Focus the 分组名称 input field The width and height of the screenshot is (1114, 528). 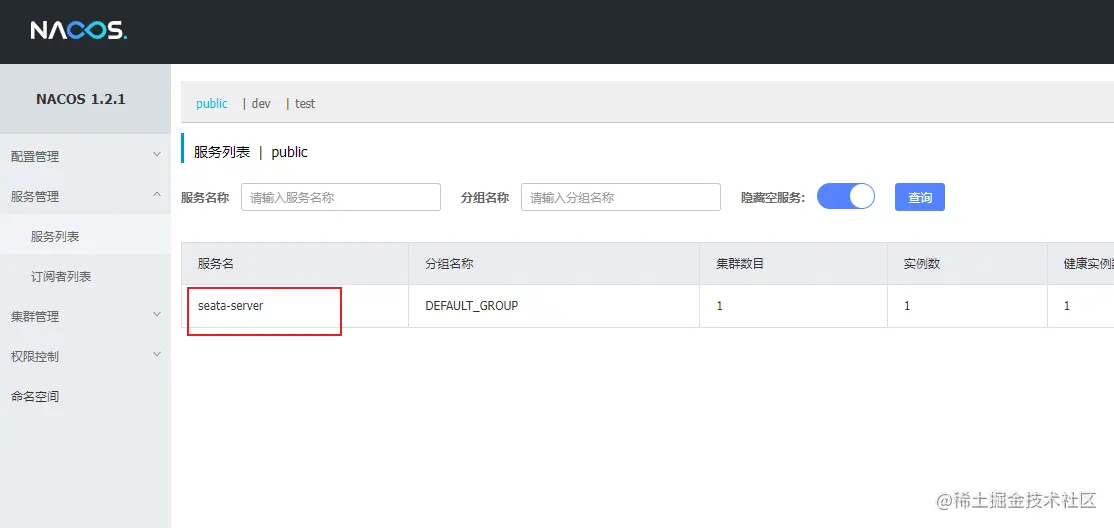[620, 198]
